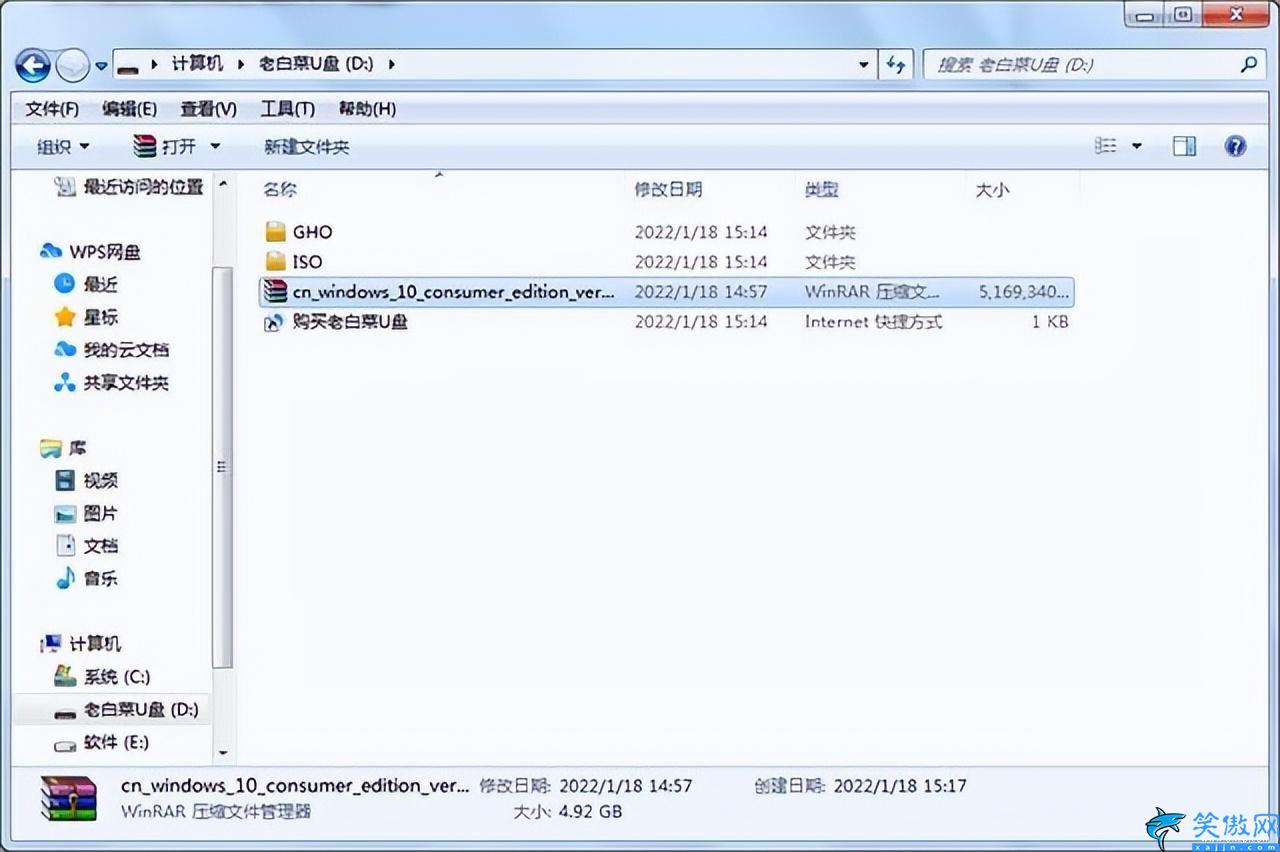The width and height of the screenshot is (1280, 852).
Task: Click the search magnifier icon
Action: (1248, 65)
